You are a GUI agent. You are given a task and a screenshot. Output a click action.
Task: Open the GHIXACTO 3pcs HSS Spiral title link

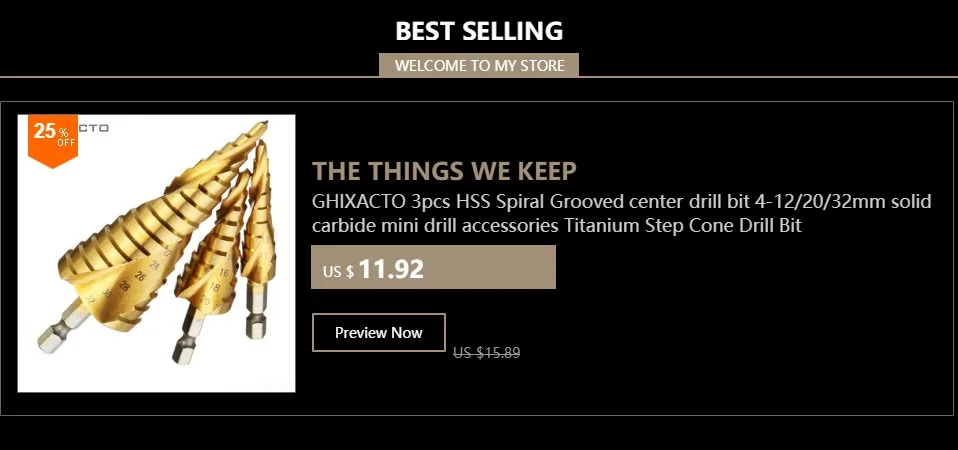coord(621,201)
